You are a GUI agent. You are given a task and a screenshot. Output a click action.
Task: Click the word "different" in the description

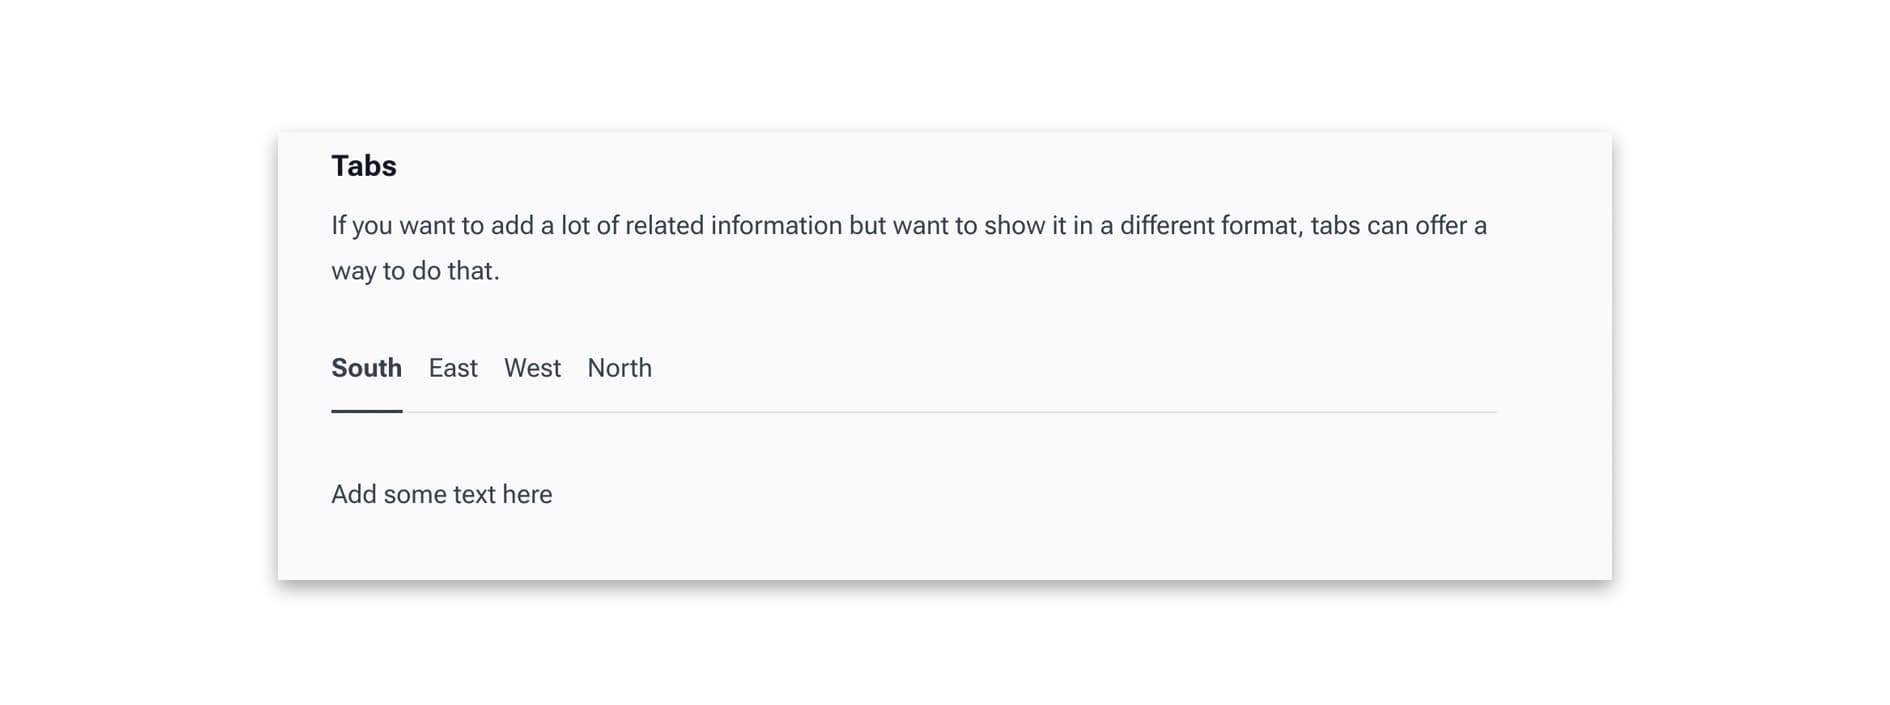(1169, 226)
